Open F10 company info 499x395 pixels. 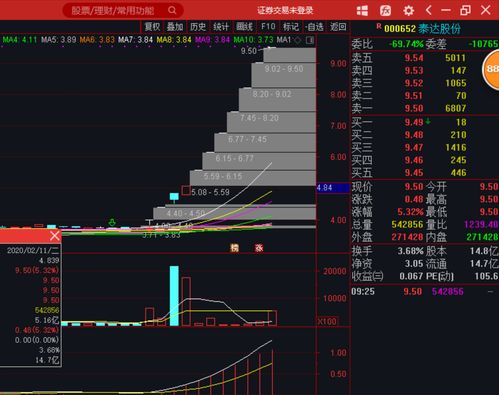coord(268,27)
